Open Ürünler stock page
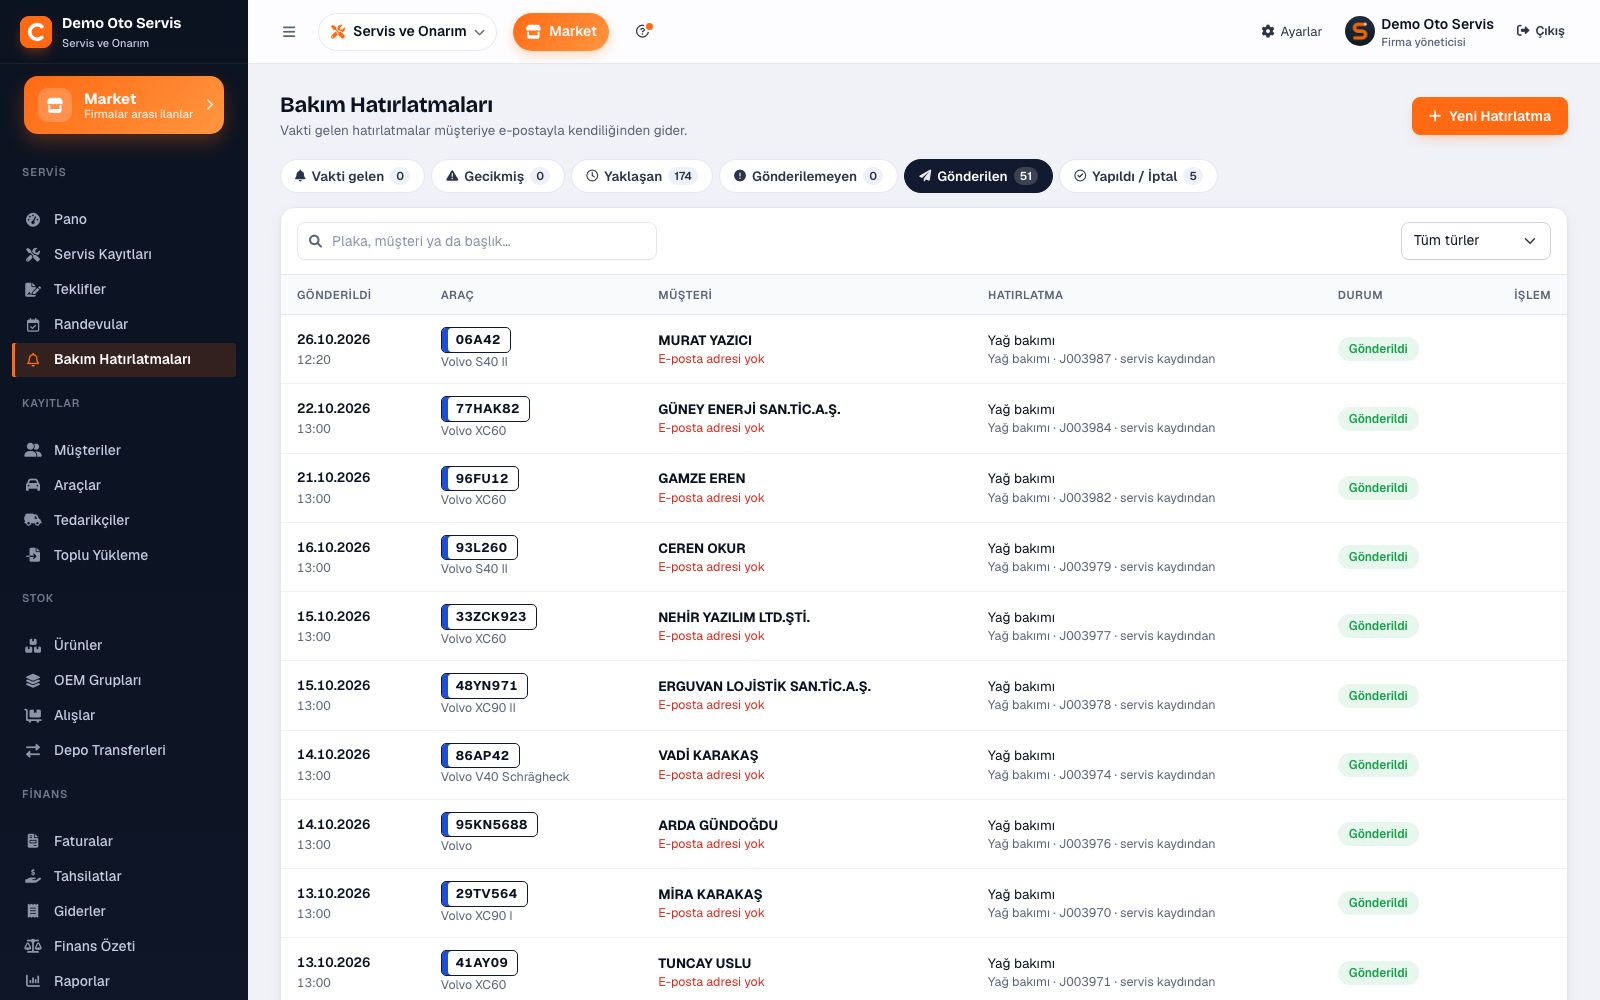The width and height of the screenshot is (1600, 1000). pyautogui.click(x=124, y=645)
